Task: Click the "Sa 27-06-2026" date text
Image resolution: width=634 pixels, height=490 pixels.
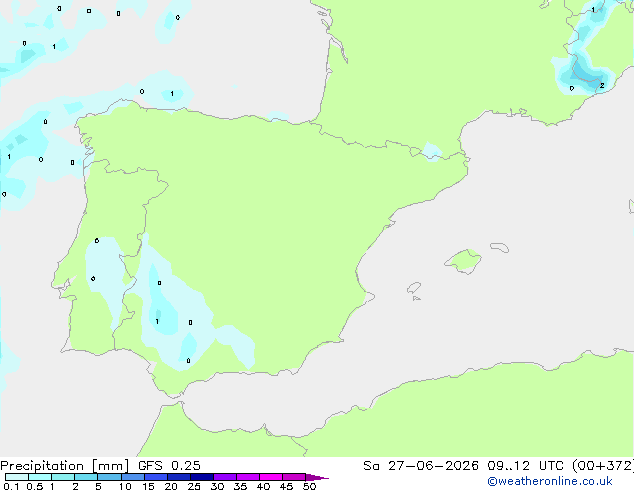Action: click(x=421, y=466)
